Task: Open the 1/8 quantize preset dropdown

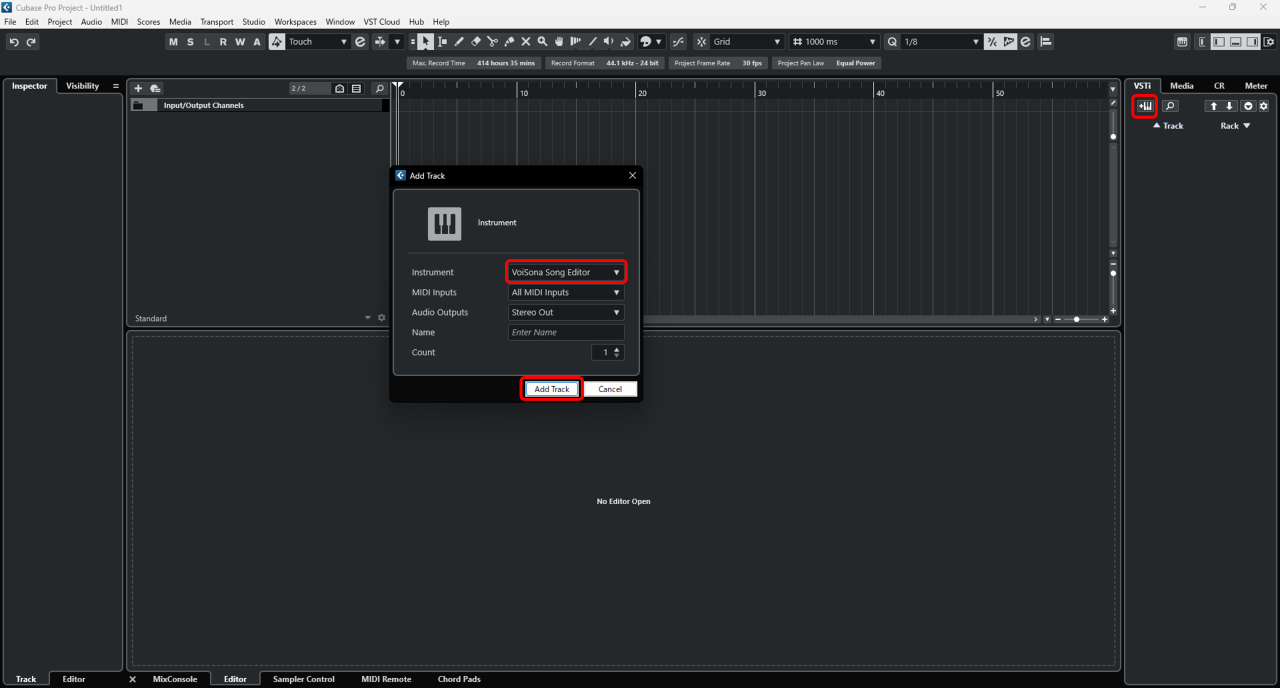Action: coord(943,42)
